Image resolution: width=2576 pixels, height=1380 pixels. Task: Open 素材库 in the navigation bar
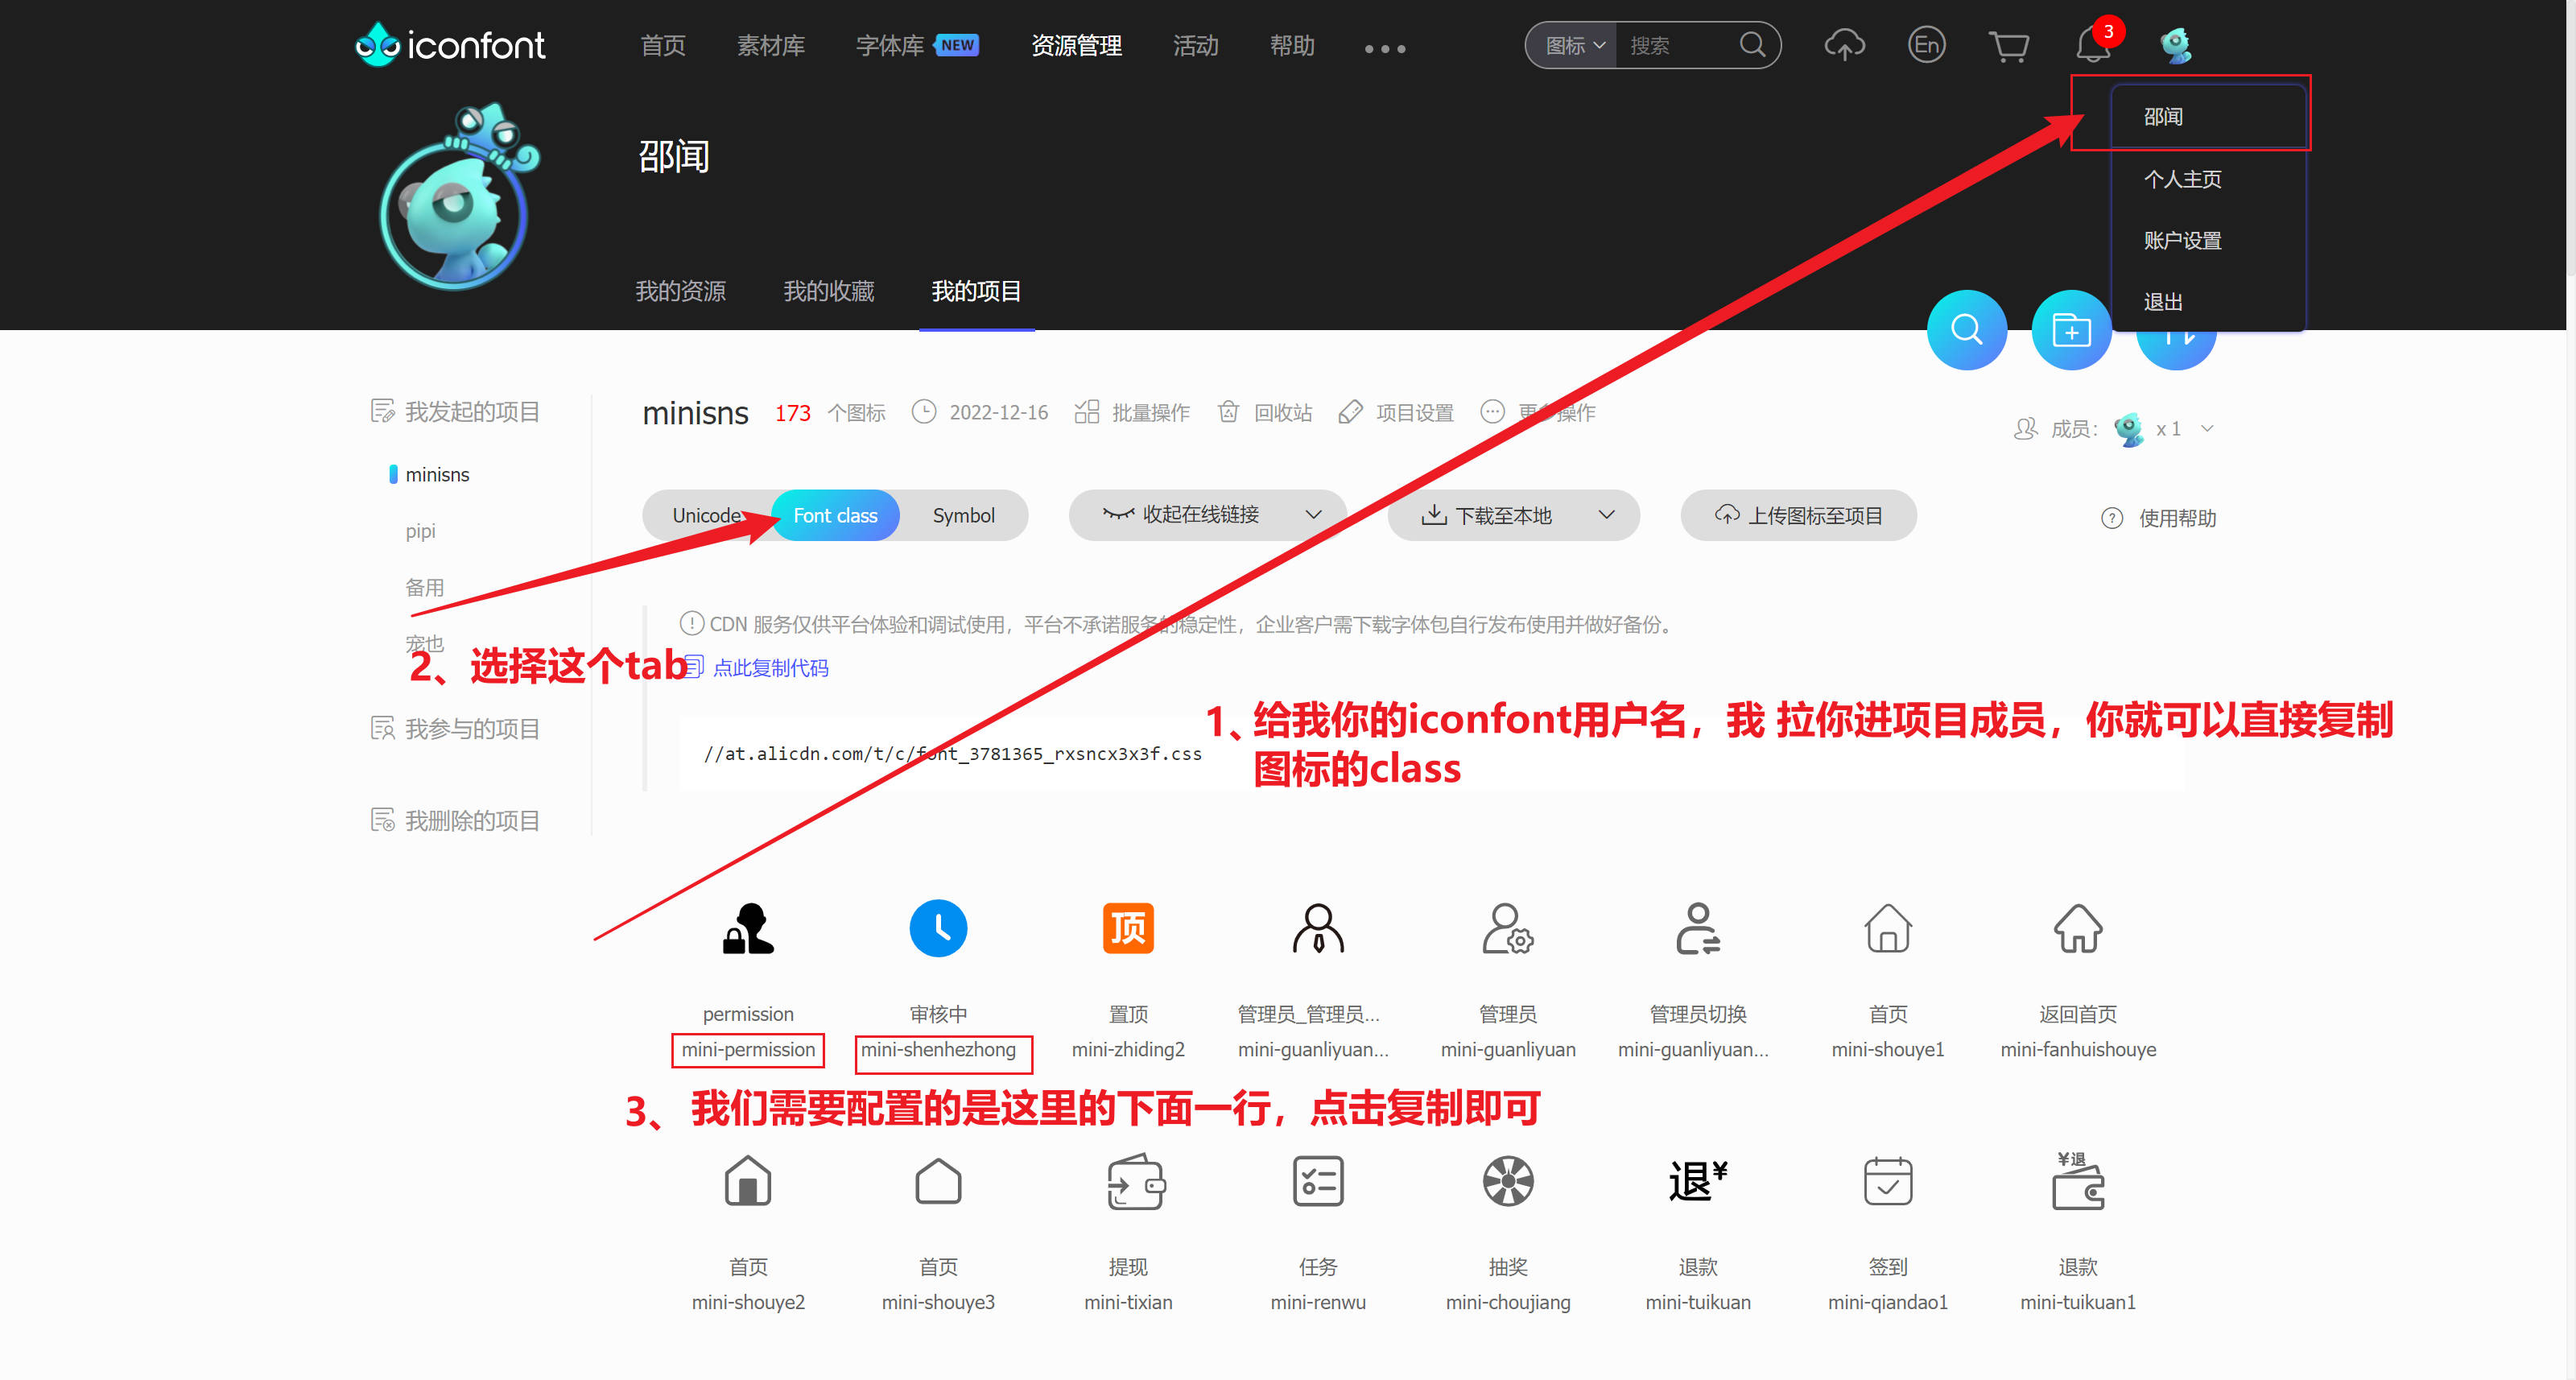coord(771,46)
